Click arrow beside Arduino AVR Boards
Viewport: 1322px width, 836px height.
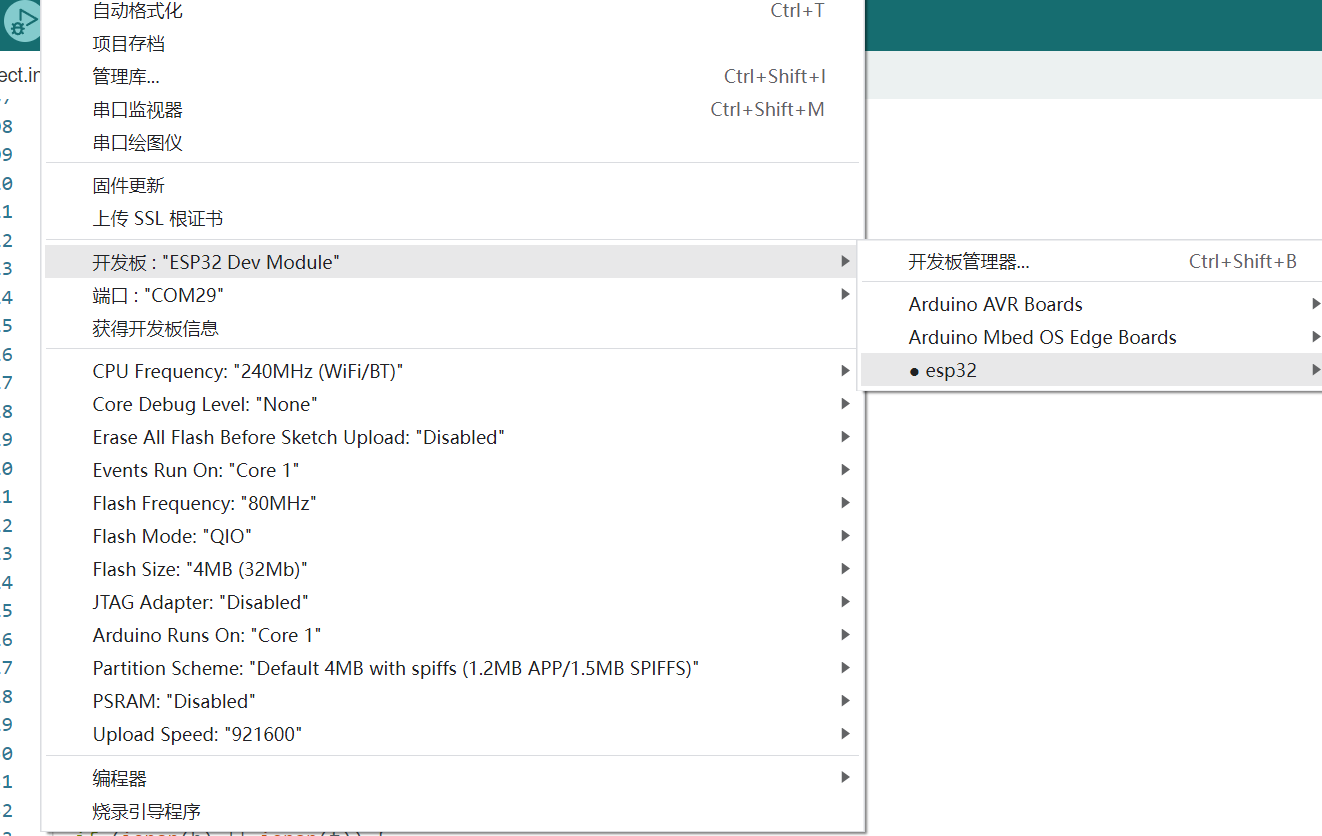[x=1316, y=304]
